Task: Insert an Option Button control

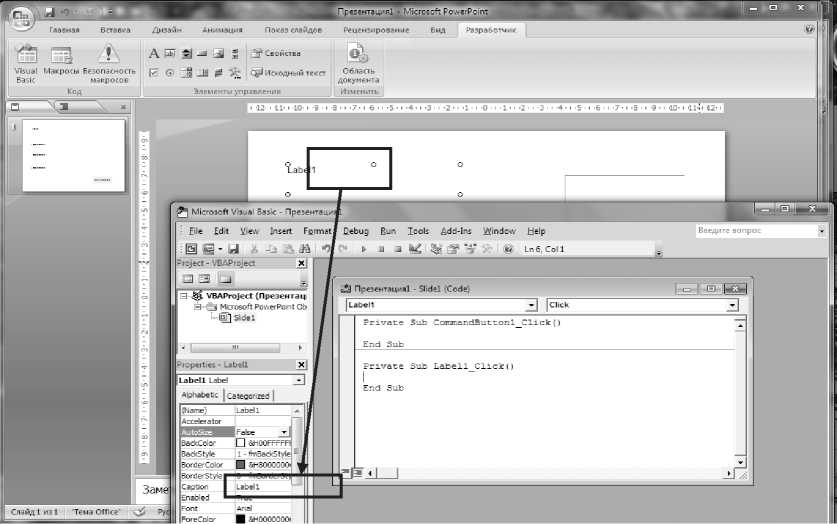Action: pos(170,73)
